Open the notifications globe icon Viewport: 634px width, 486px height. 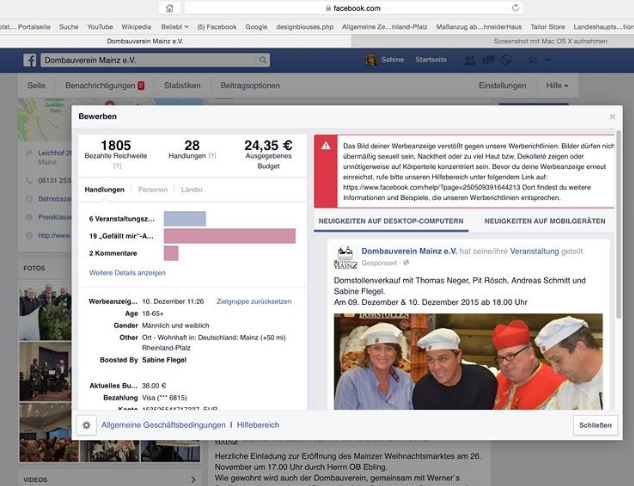506,60
